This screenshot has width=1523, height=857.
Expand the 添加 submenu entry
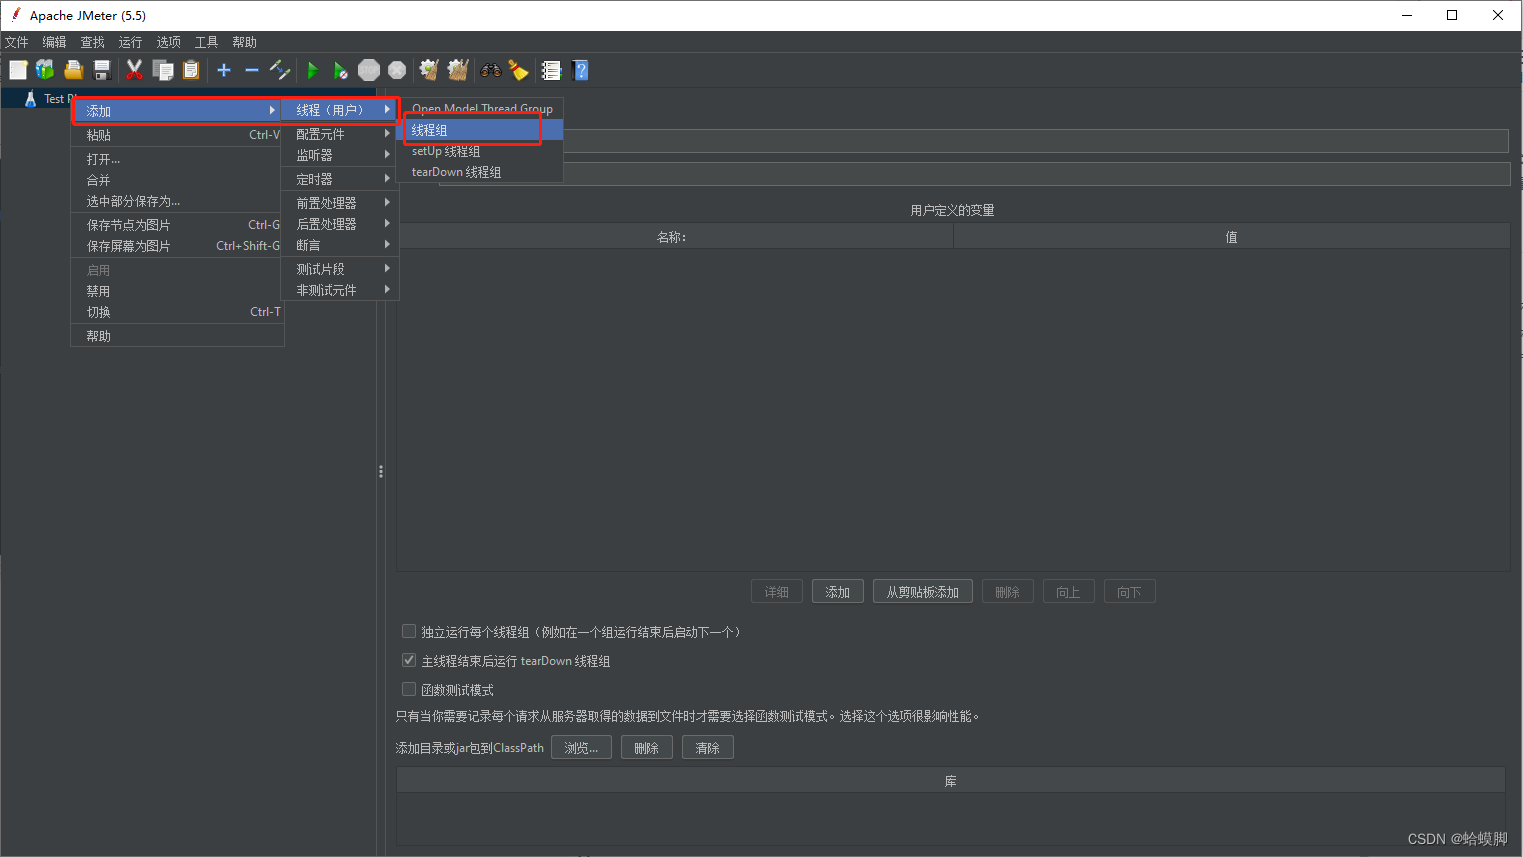click(177, 110)
